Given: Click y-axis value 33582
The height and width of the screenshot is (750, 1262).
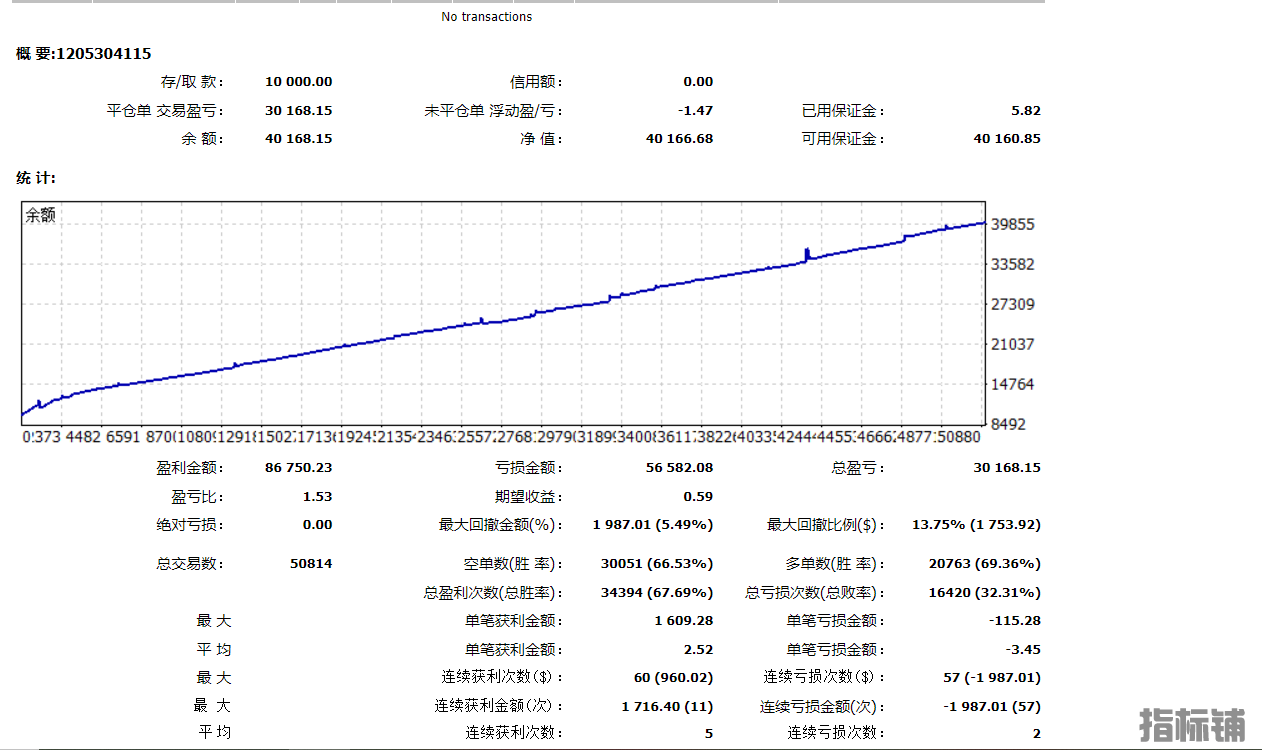Looking at the screenshot, I should (x=1013, y=265).
